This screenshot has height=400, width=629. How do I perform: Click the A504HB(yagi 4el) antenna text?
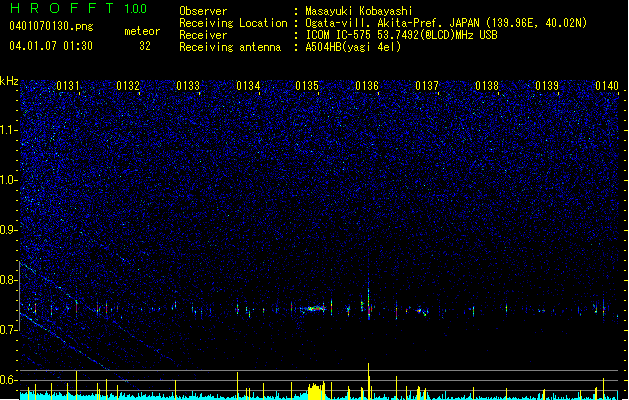pos(353,47)
